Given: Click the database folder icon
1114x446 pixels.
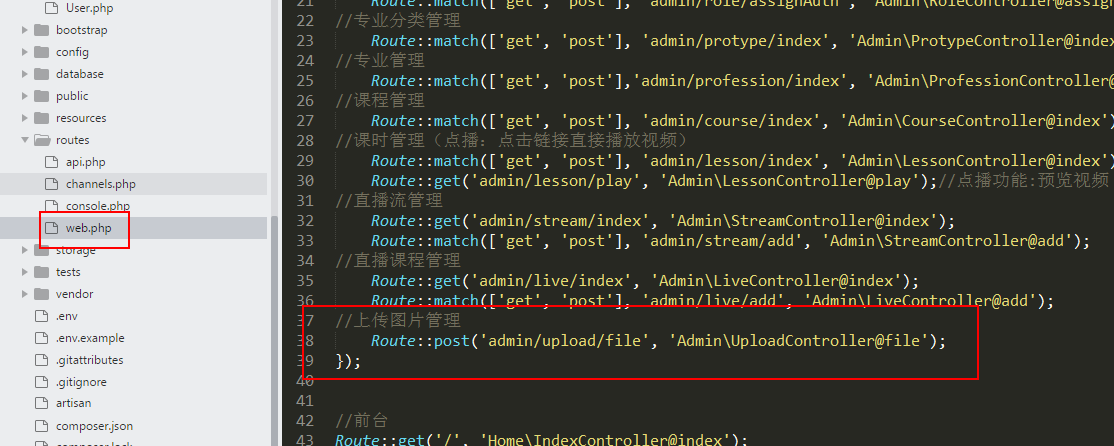Looking at the screenshot, I should [x=41, y=74].
